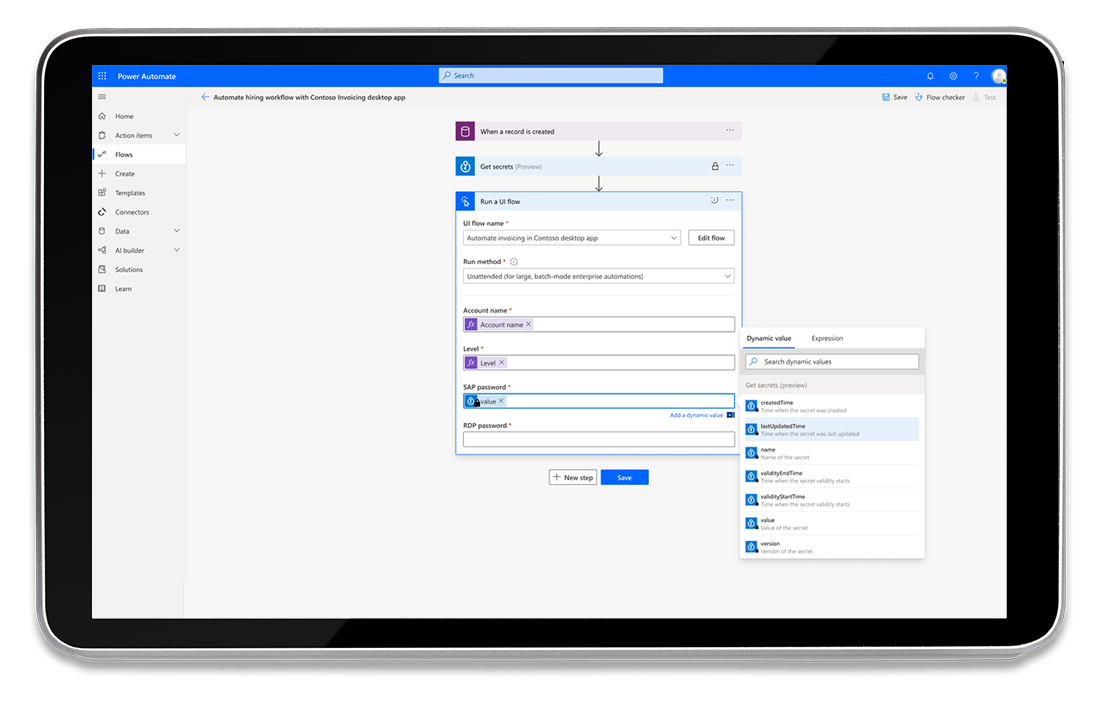The image size is (1100, 720).
Task: Click the RDP password input field
Action: 598,439
